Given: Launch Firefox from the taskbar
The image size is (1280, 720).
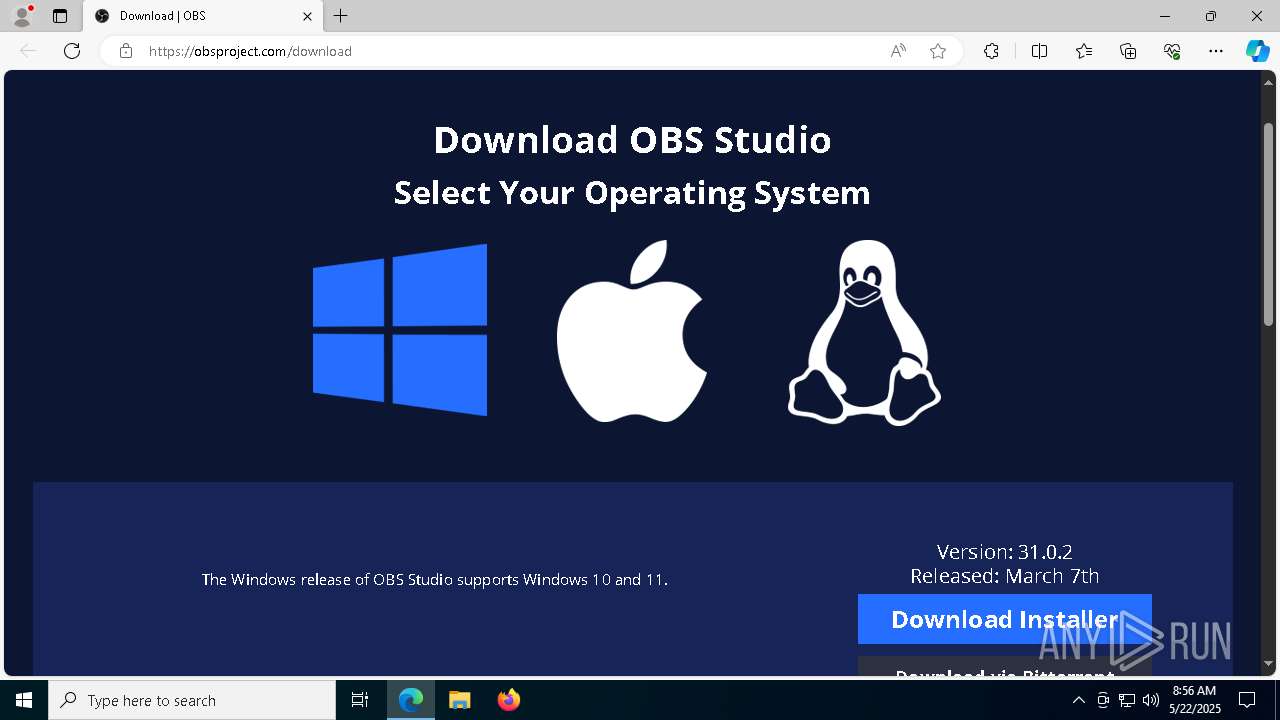Looking at the screenshot, I should pyautogui.click(x=509, y=700).
